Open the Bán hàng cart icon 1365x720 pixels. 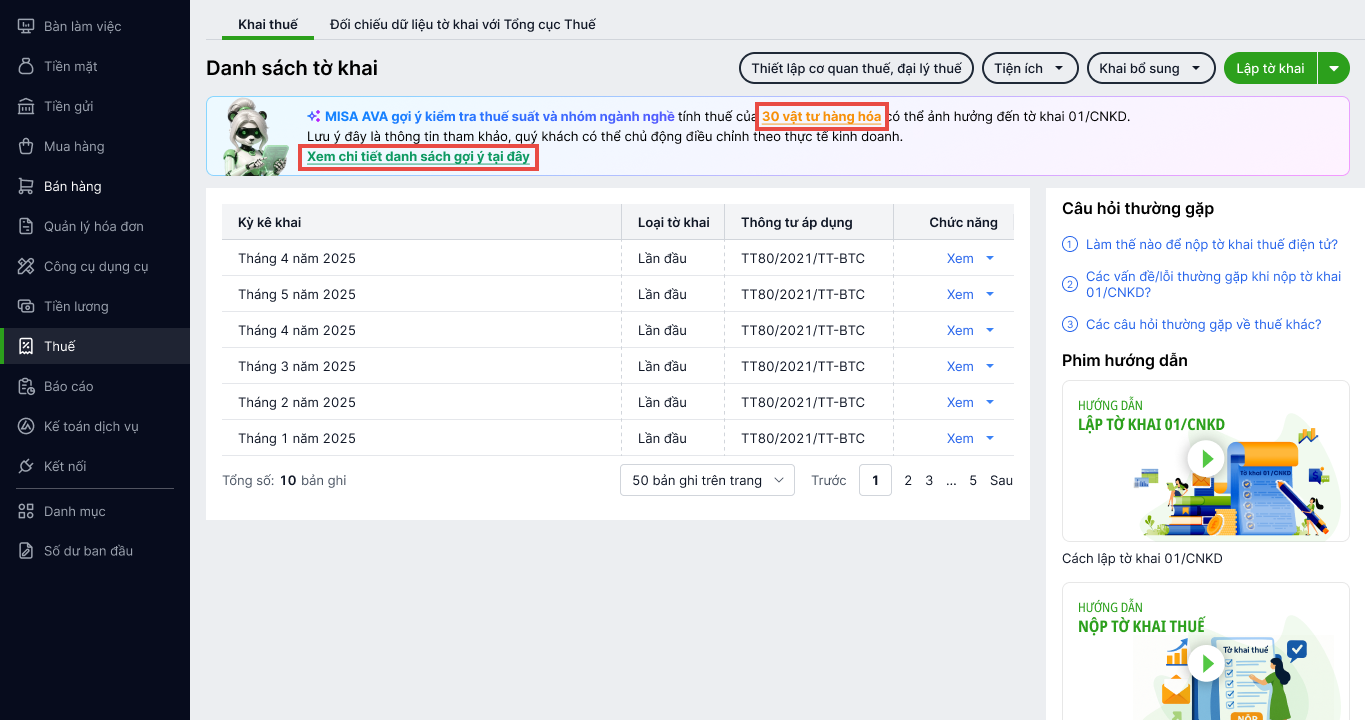tap(26, 186)
